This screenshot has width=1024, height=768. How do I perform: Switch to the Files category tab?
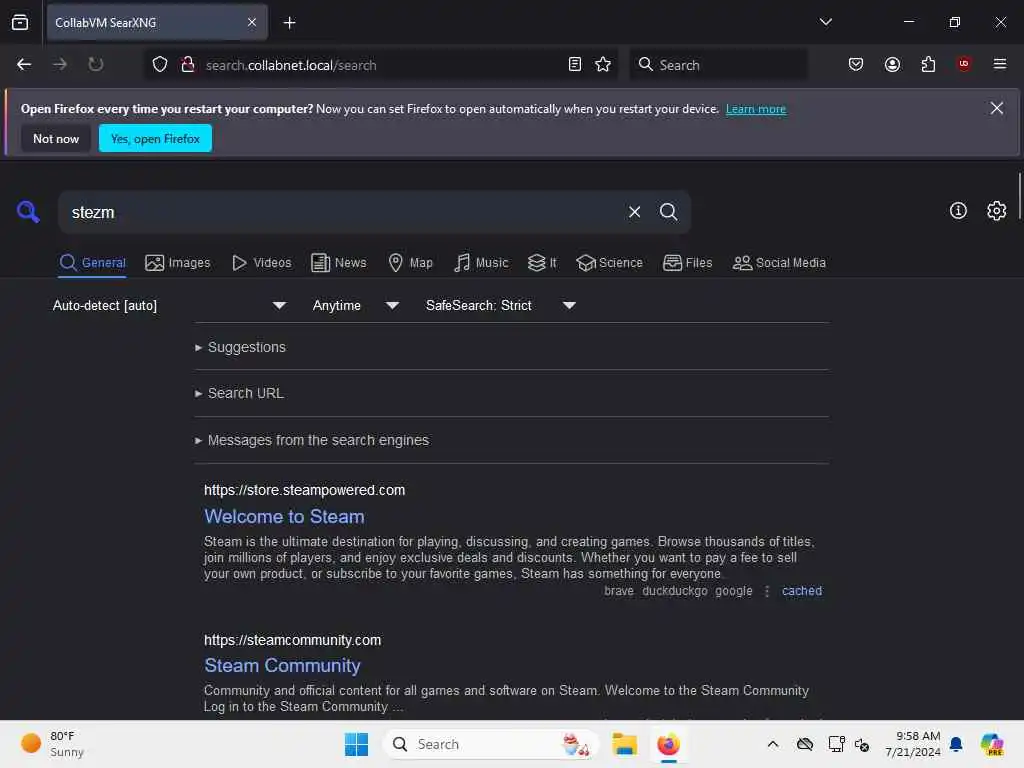(688, 263)
